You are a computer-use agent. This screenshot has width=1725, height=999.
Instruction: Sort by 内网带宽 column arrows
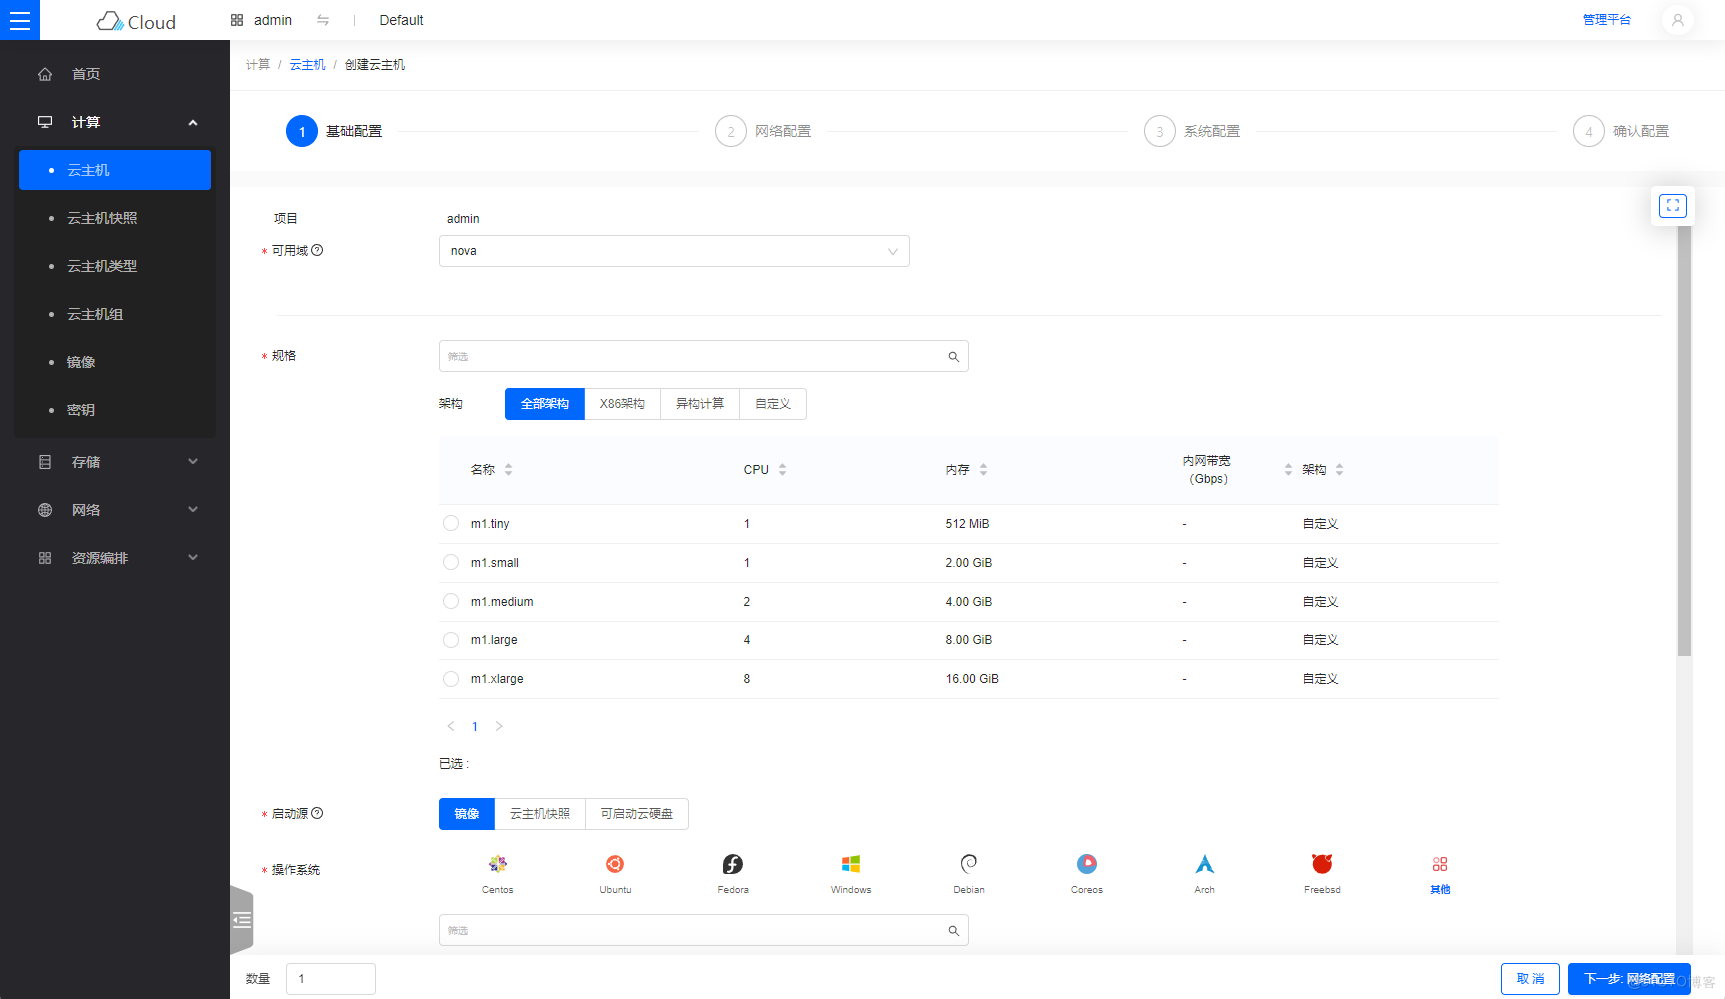coord(1288,470)
